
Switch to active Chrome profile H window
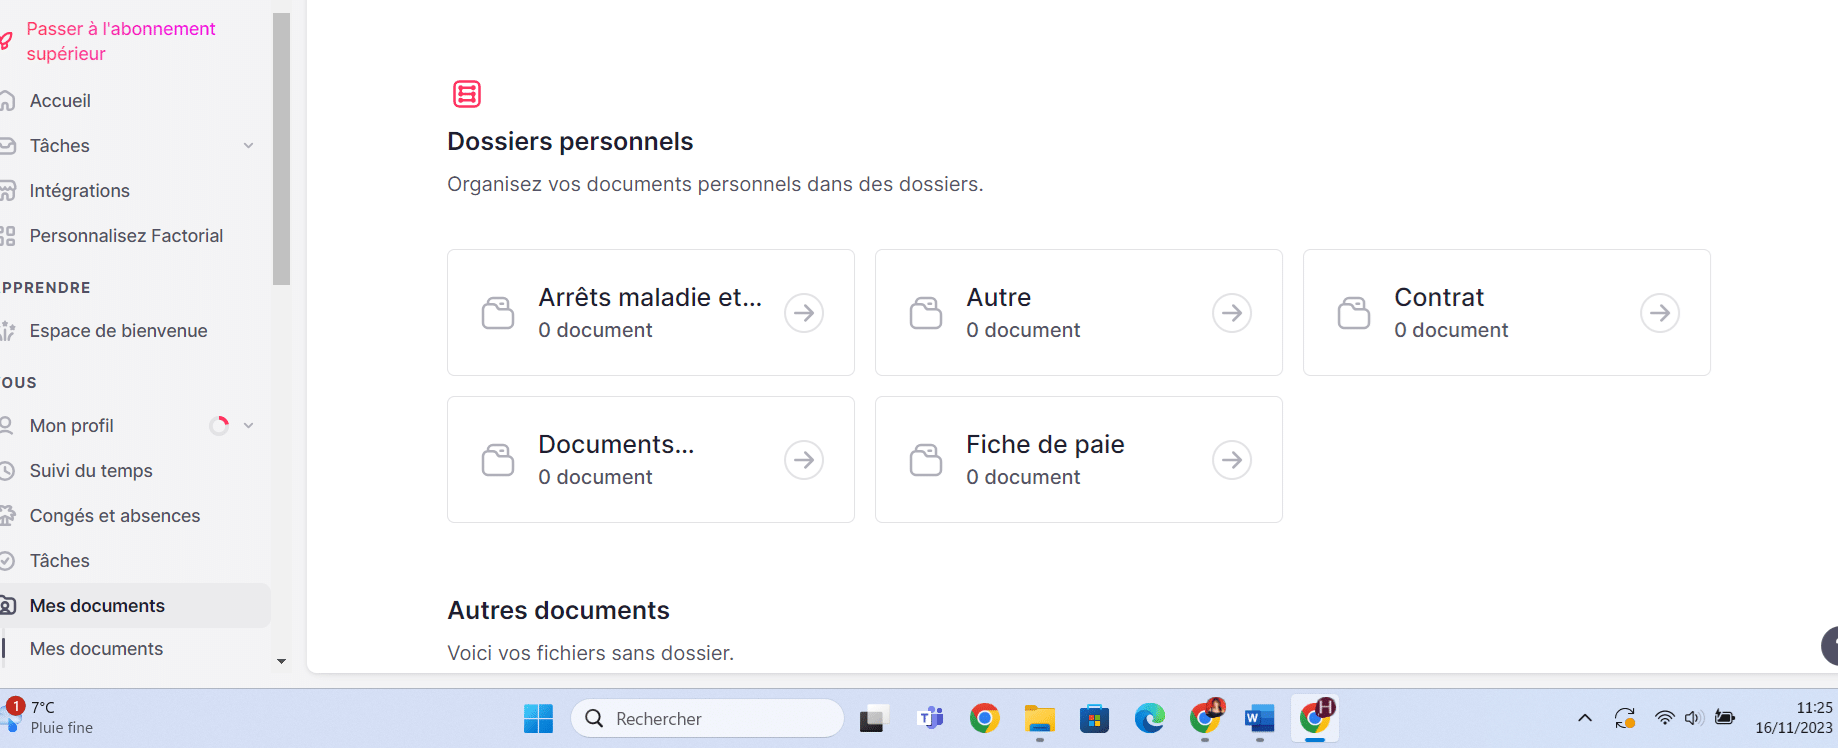click(1315, 718)
